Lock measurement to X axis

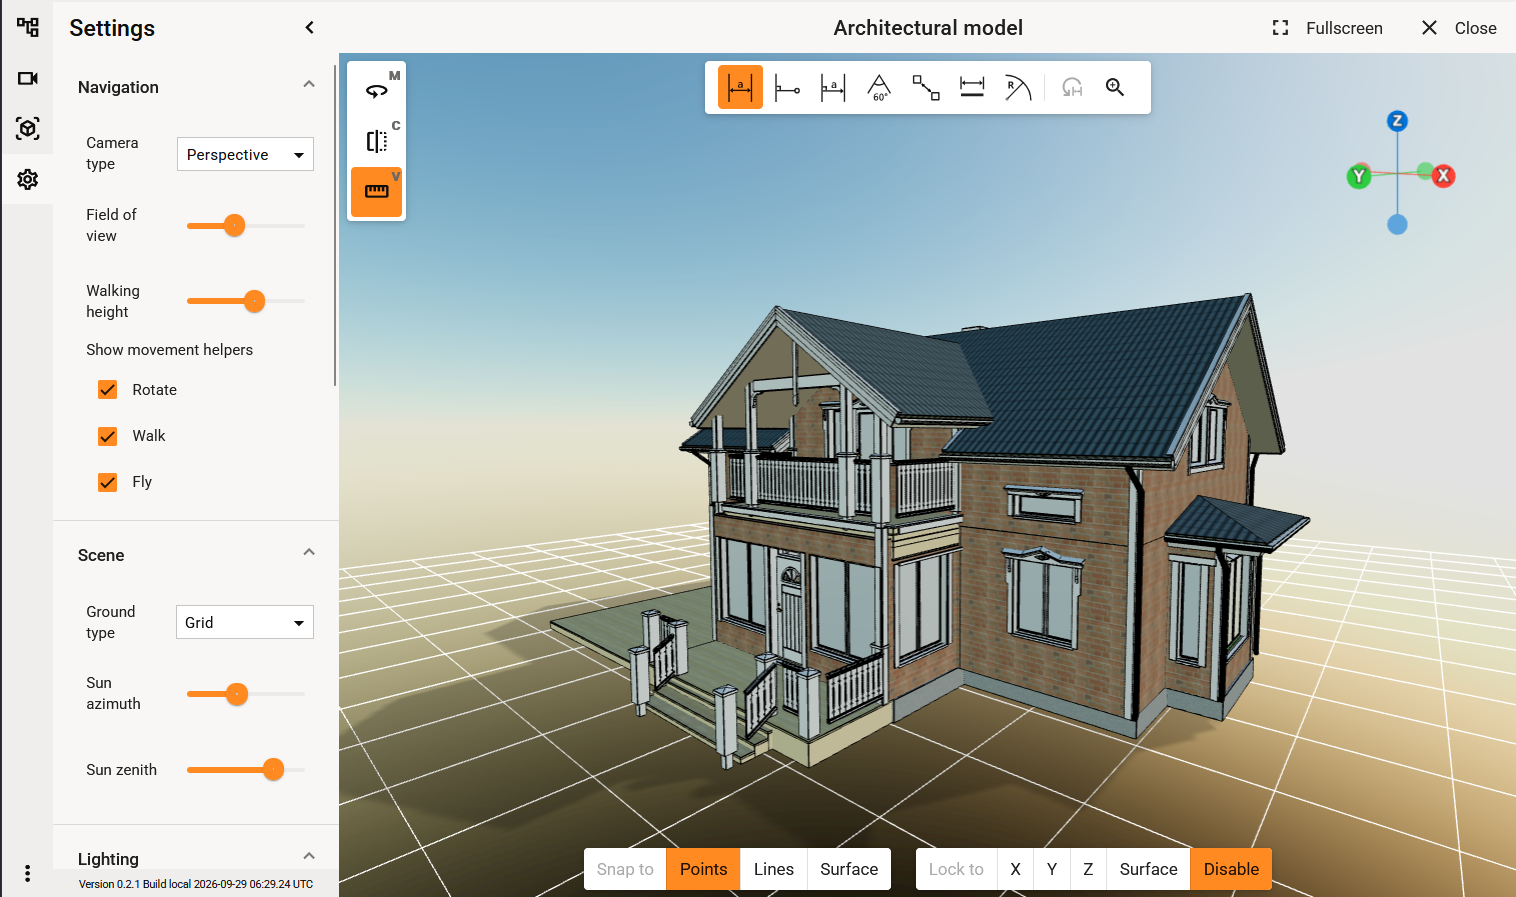(x=1015, y=869)
